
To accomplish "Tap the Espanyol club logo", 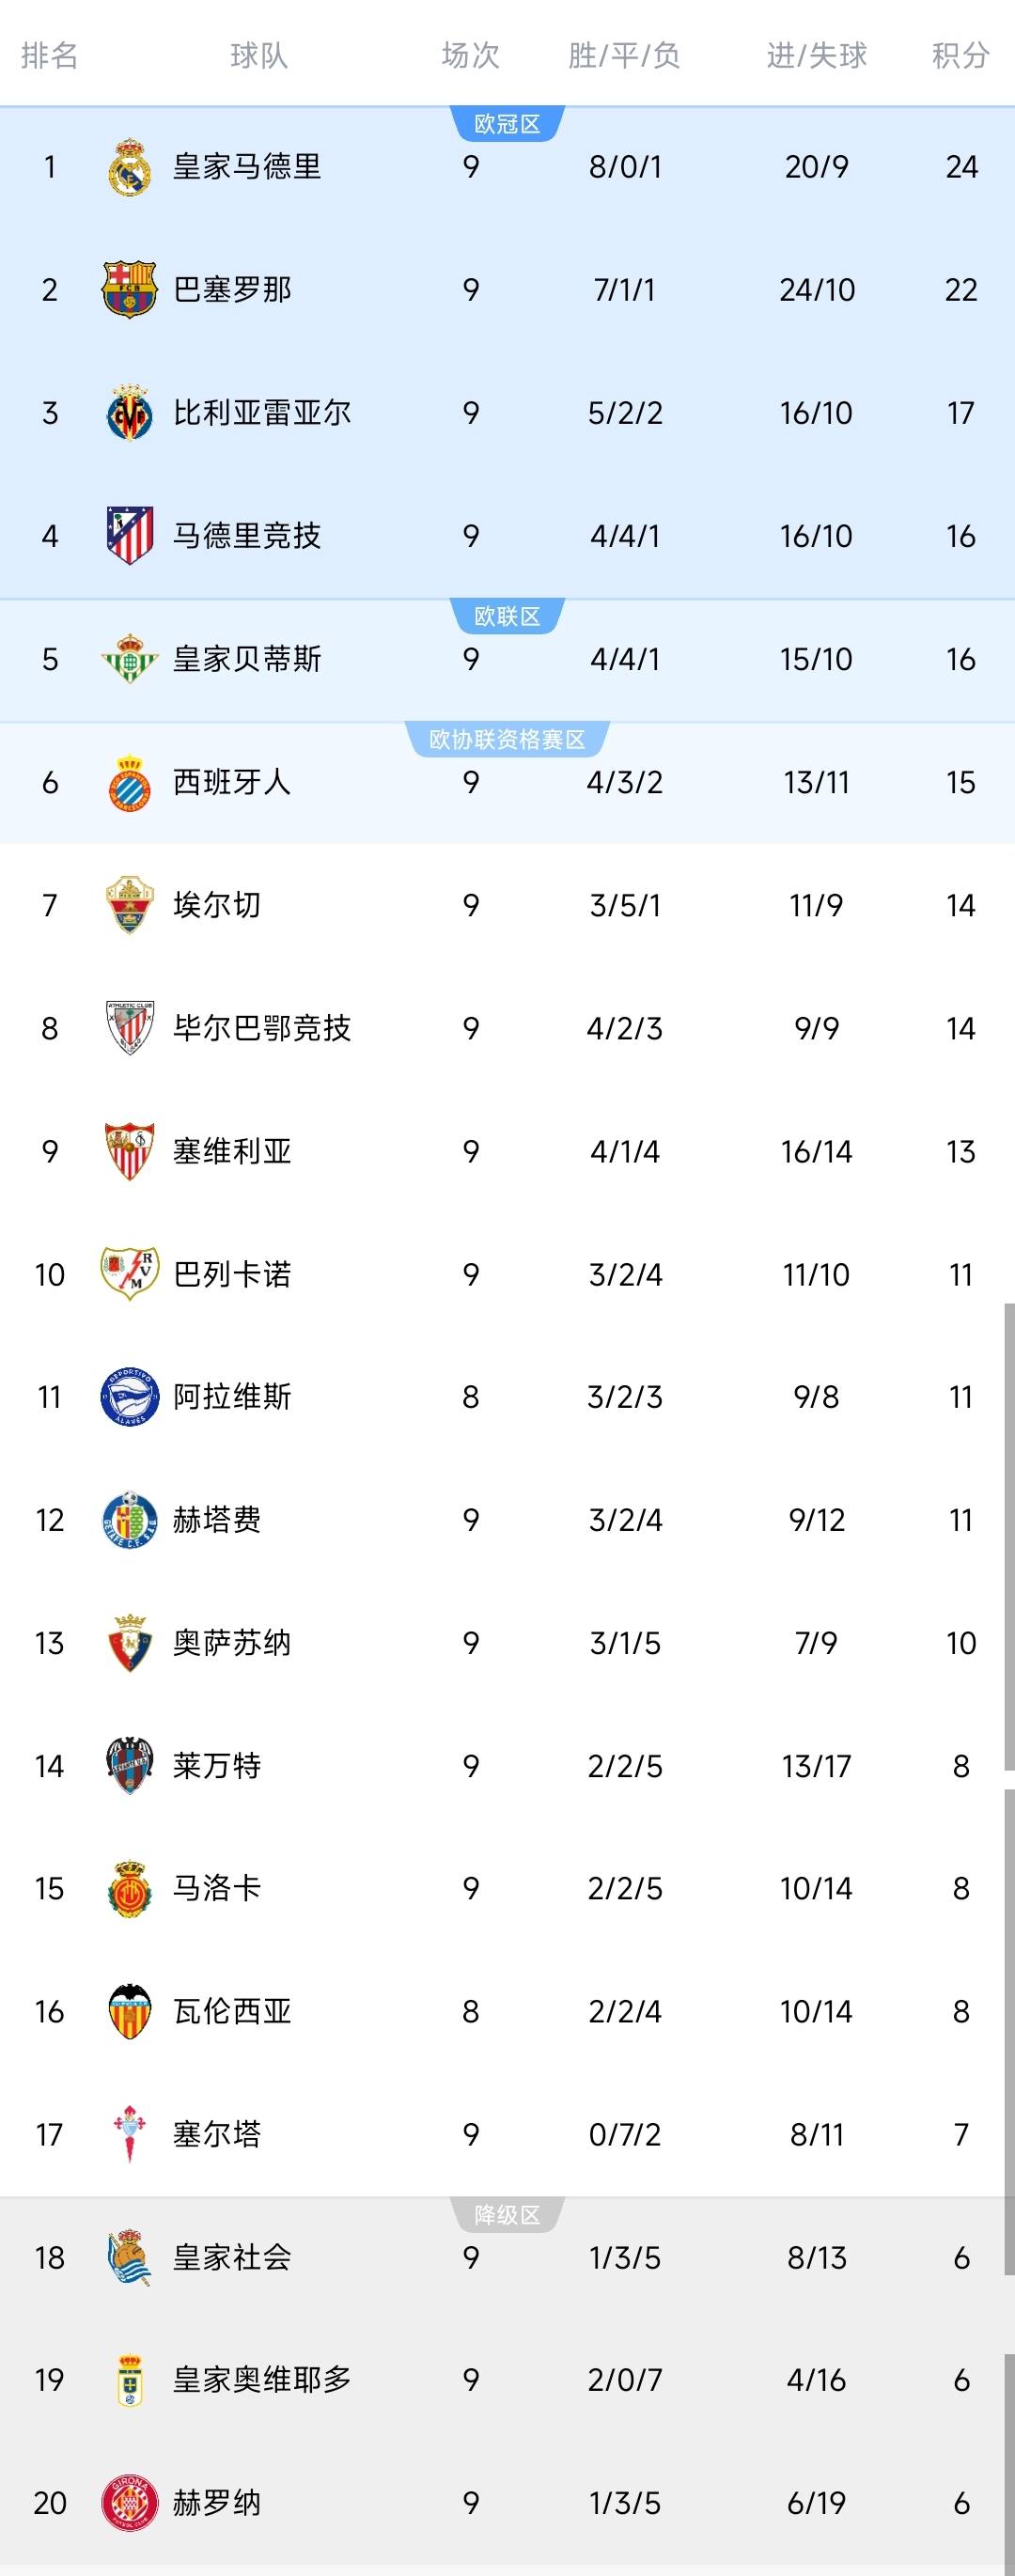I will (x=130, y=782).
